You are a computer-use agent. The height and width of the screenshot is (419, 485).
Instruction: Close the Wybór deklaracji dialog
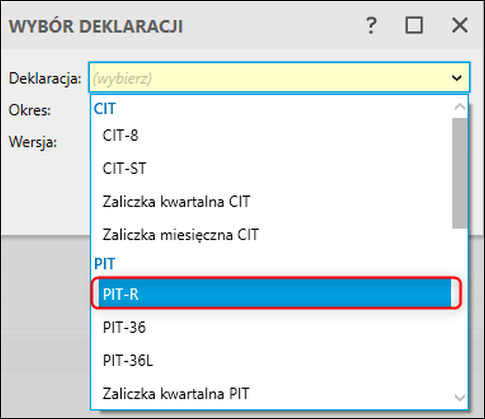(460, 25)
